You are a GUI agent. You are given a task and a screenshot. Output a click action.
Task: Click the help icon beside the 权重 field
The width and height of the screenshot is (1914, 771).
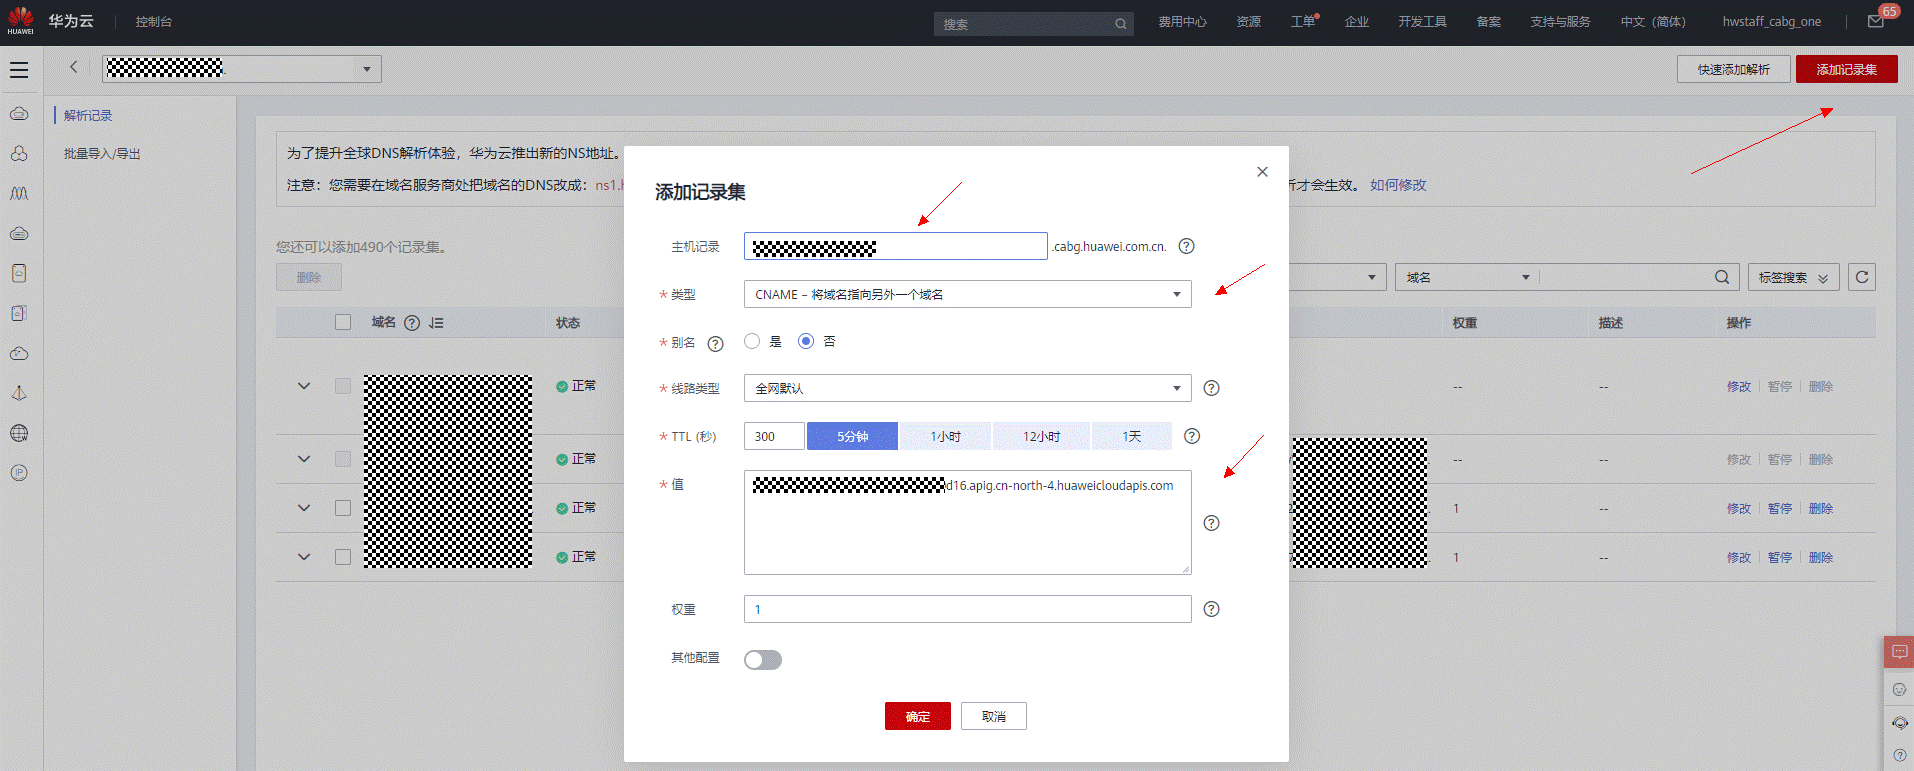coord(1211,609)
